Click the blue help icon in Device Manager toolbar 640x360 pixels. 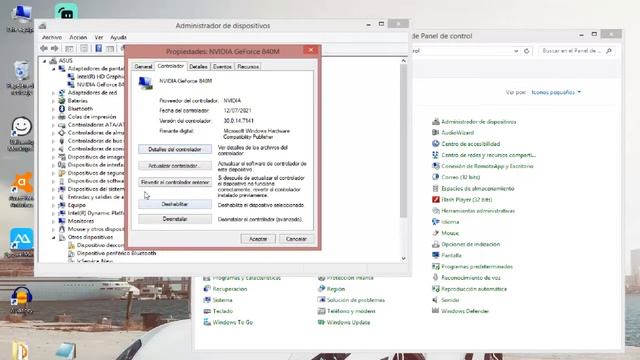pyautogui.click(x=98, y=49)
